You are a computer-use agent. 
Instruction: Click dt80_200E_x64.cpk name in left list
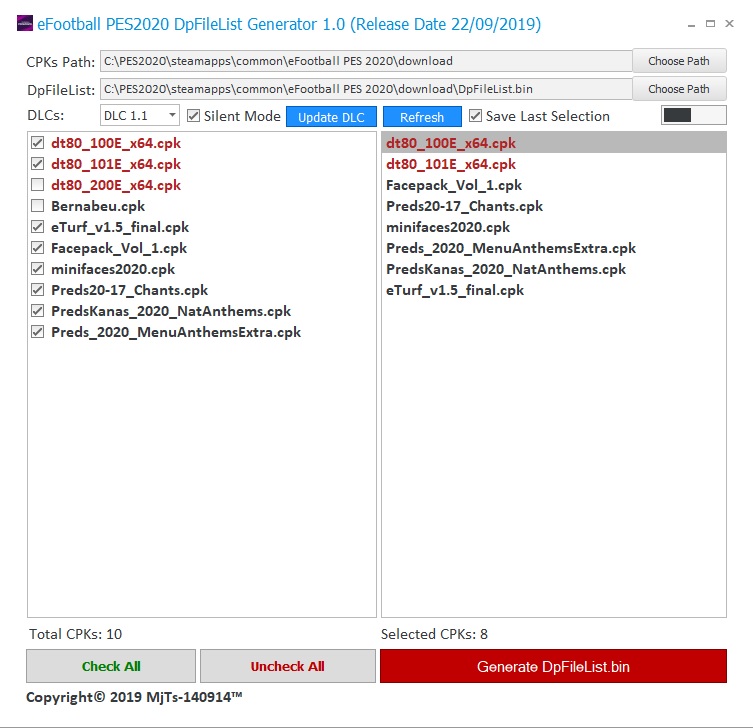[x=116, y=185]
